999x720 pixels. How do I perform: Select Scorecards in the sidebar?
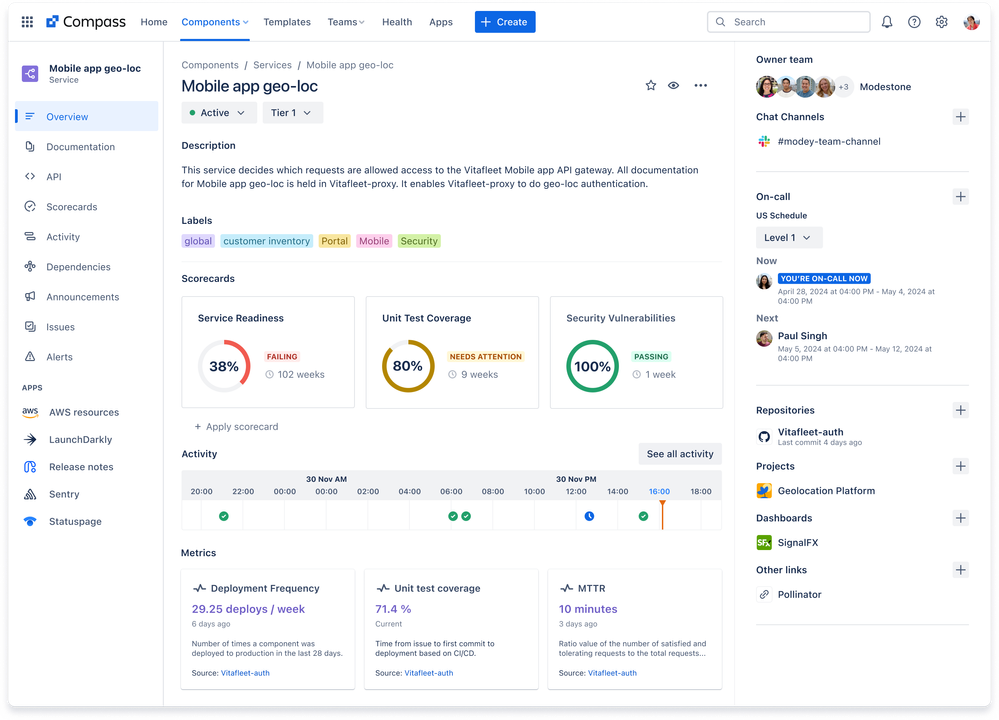pos(87,206)
